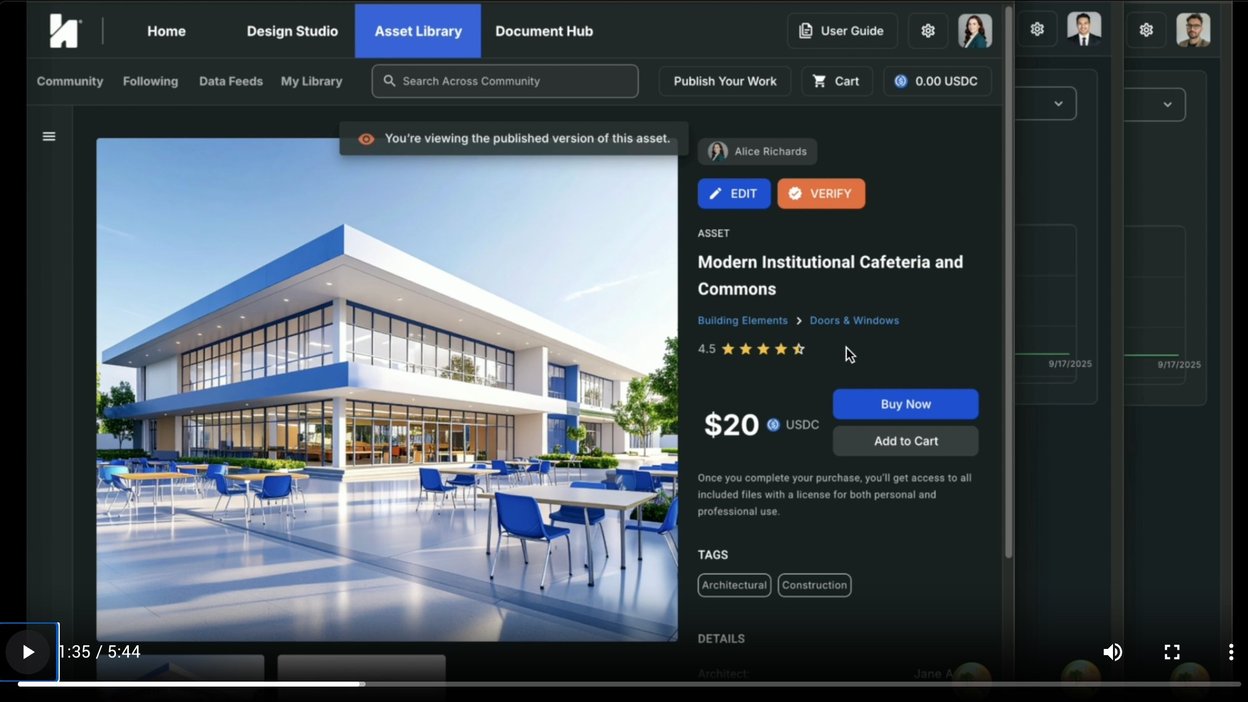
Task: Select the Construction tag
Action: (814, 585)
